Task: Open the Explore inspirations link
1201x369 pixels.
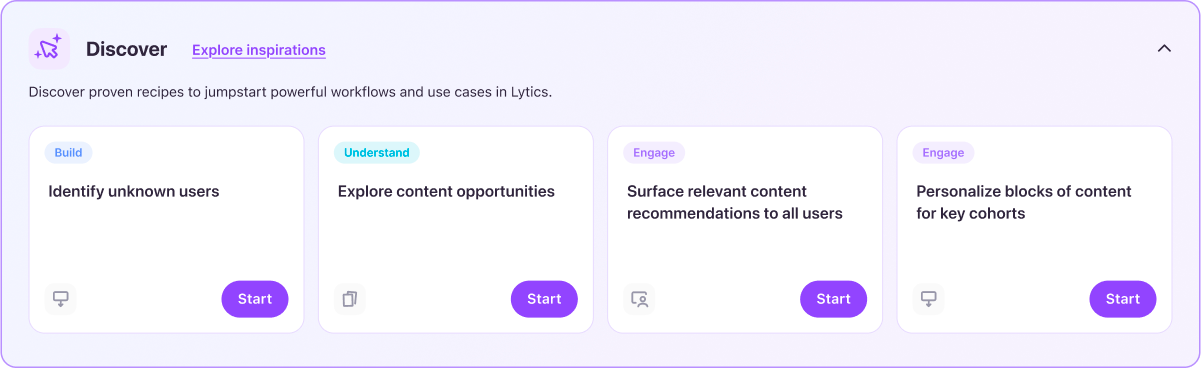Action: click(259, 50)
